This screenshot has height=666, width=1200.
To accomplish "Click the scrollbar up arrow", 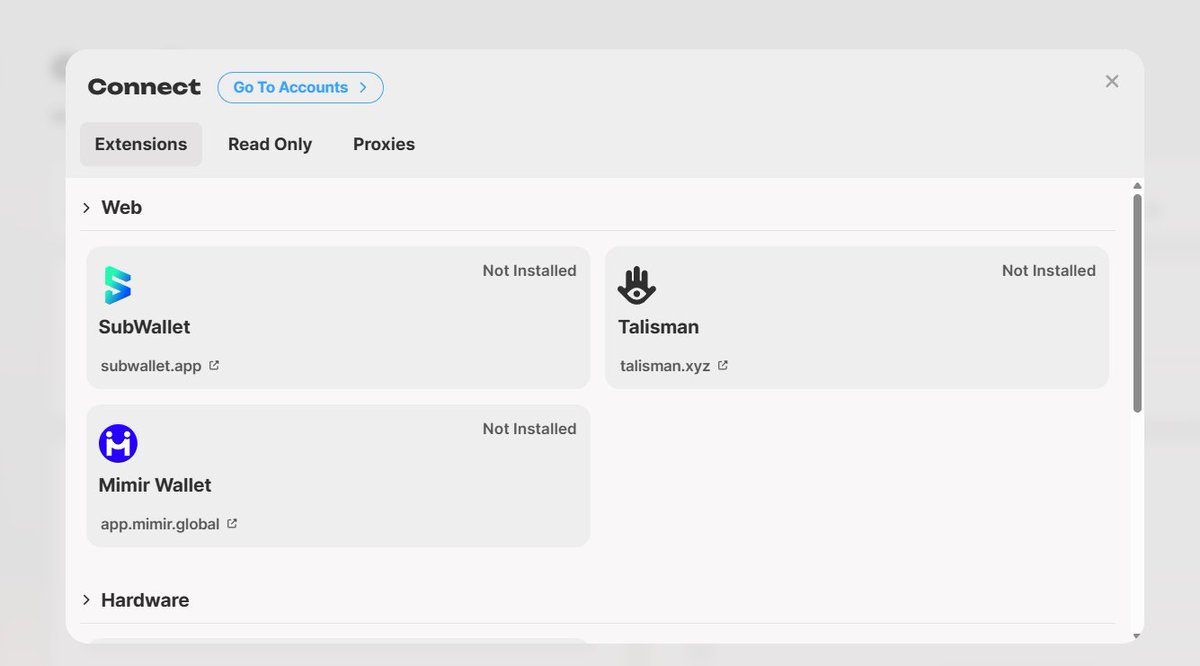I will (1137, 186).
